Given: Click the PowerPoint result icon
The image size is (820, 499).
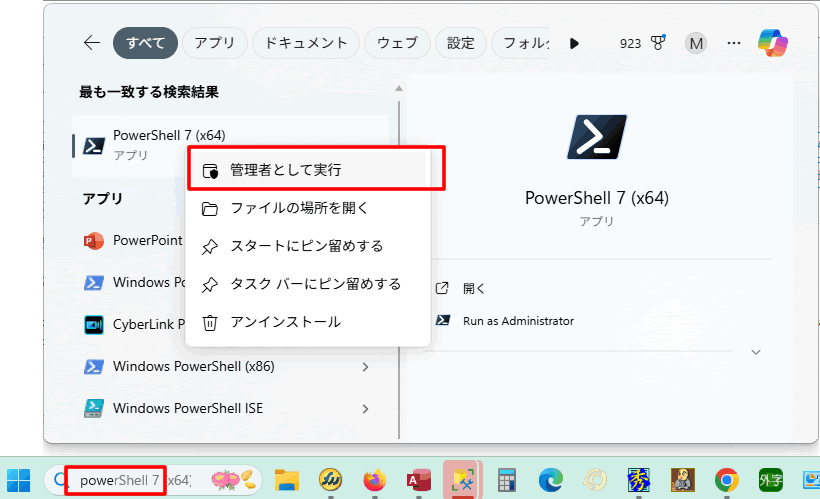Looking at the screenshot, I should pos(94,241).
